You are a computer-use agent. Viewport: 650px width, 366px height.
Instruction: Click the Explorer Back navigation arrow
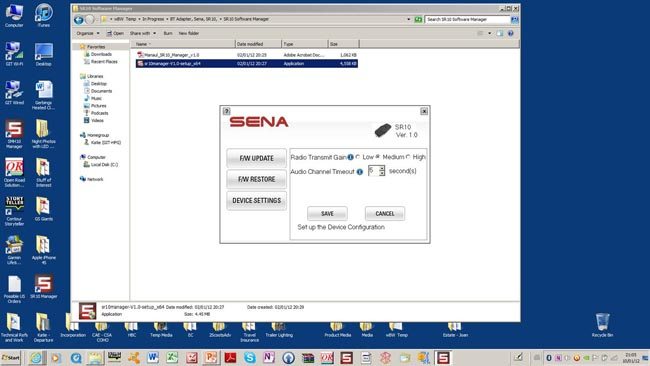coord(79,19)
